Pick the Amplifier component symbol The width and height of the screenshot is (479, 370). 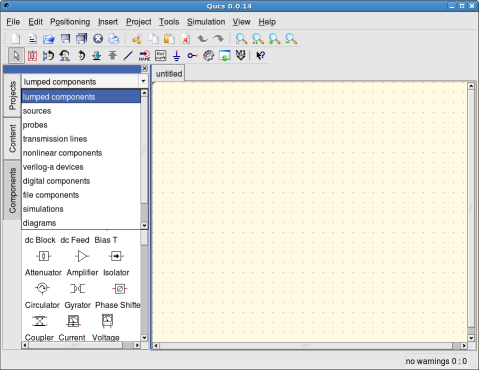click(82, 256)
